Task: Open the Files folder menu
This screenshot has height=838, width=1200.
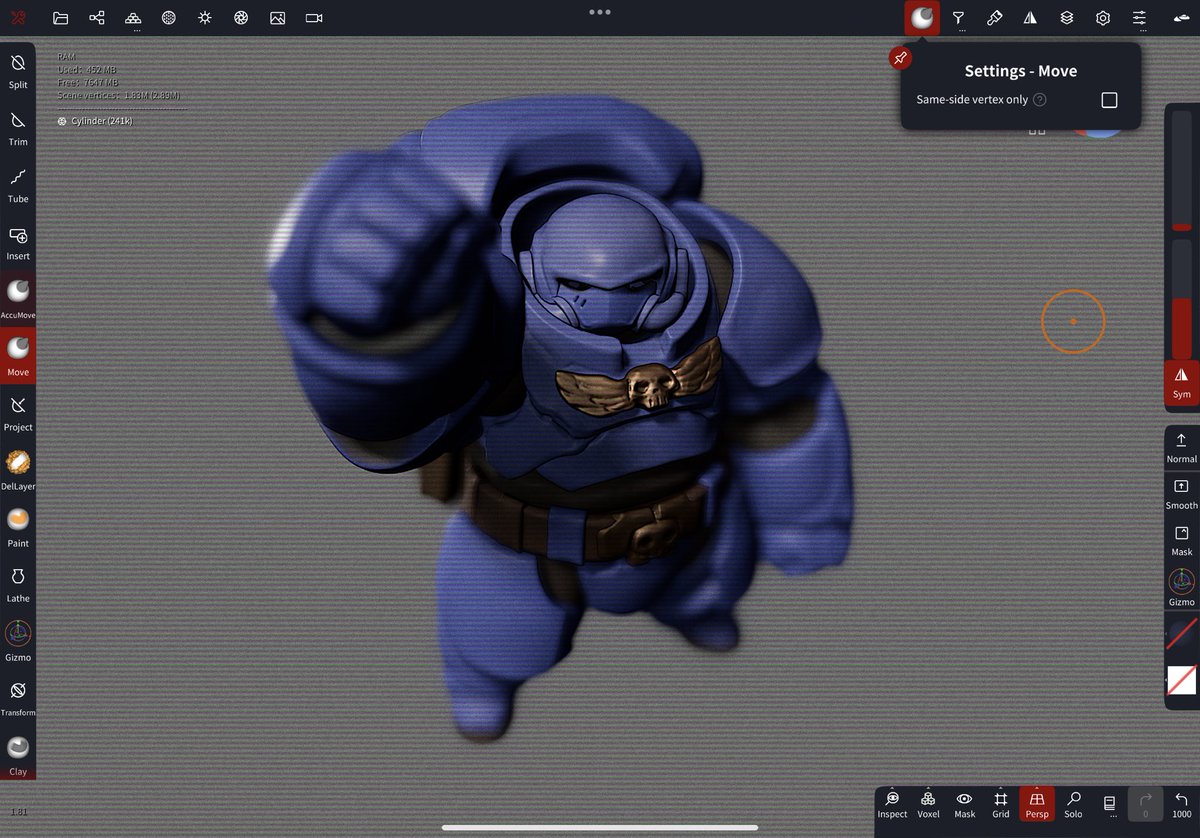Action: click(60, 17)
